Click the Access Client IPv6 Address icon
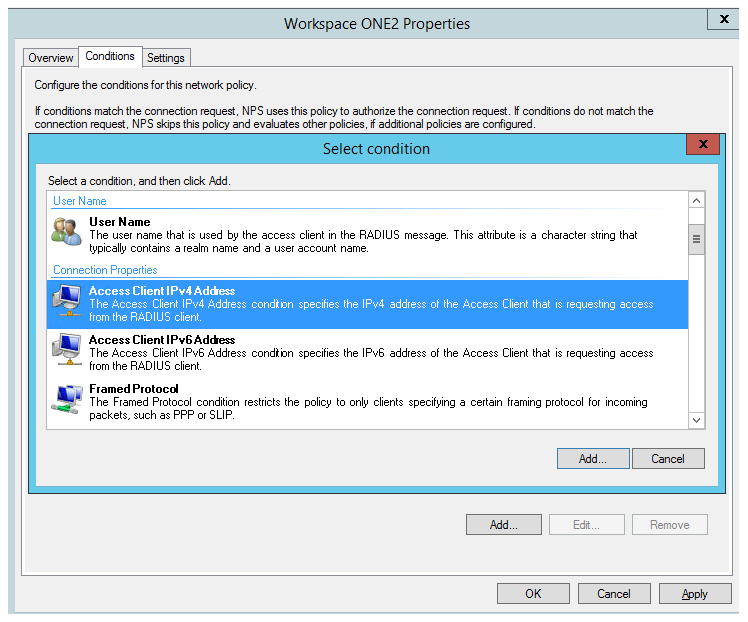The height and width of the screenshot is (622, 748). pyautogui.click(x=67, y=348)
